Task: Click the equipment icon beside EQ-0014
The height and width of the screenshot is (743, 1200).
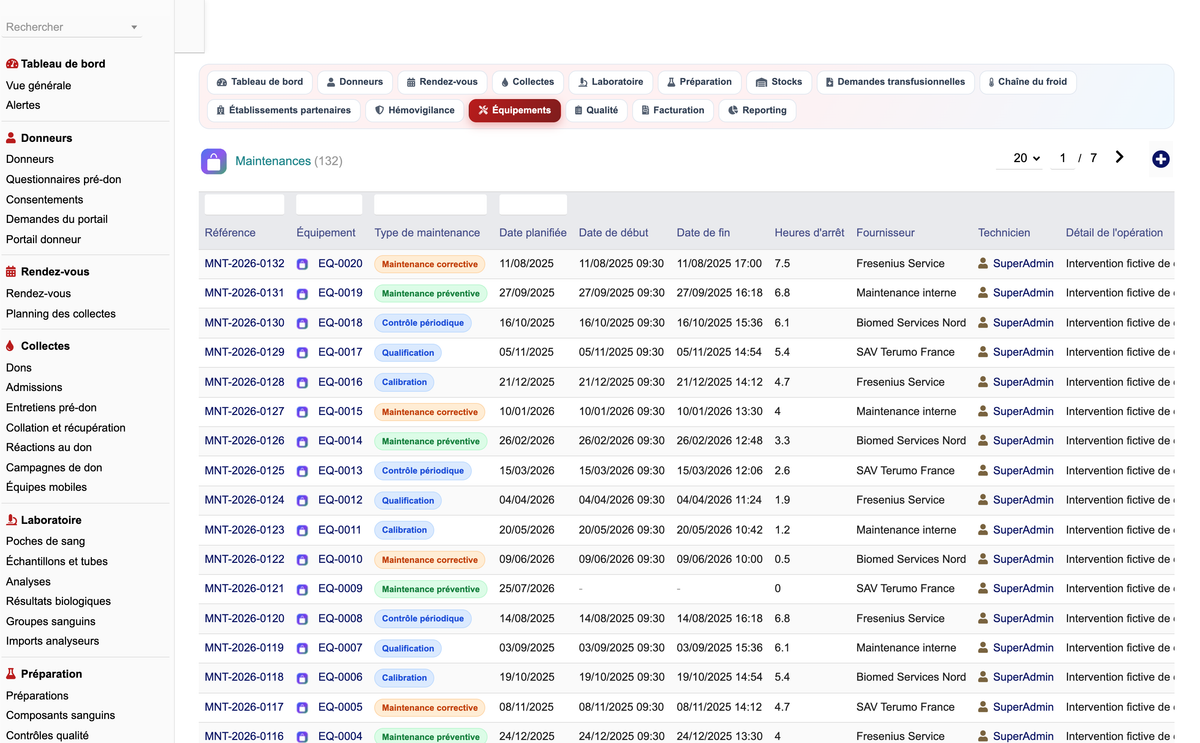Action: [302, 441]
